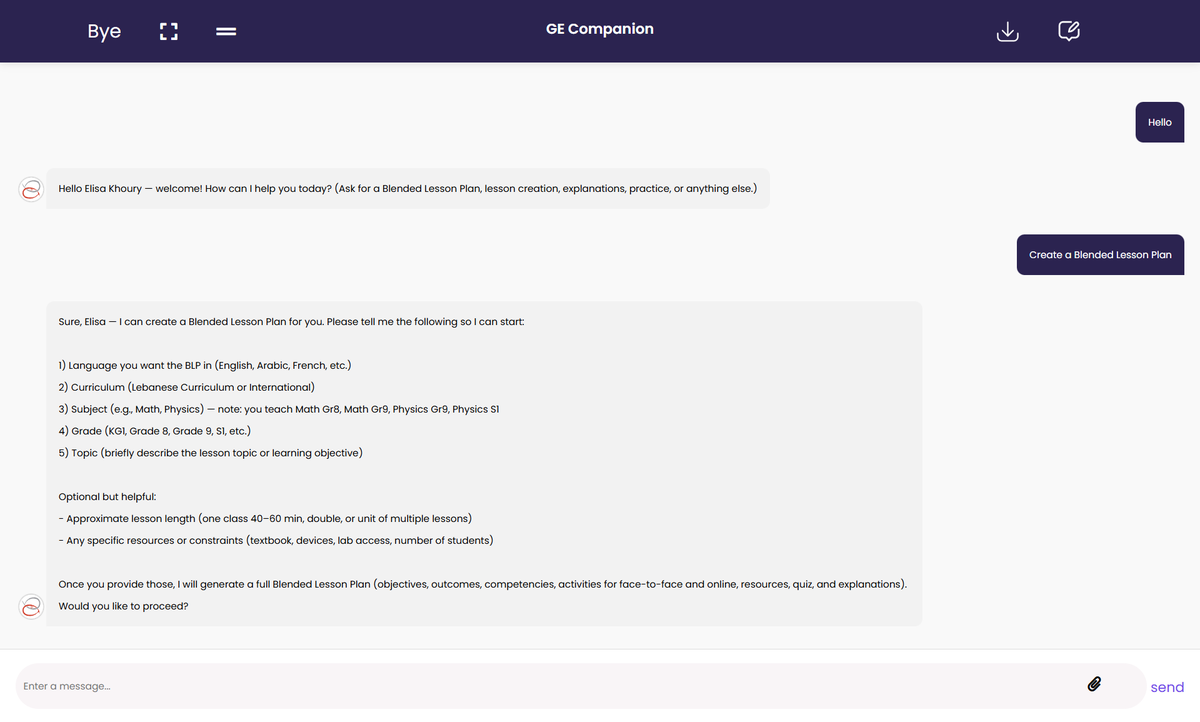Attach a file using the paperclip icon
Viewport: 1200px width, 722px height.
pyautogui.click(x=1094, y=685)
